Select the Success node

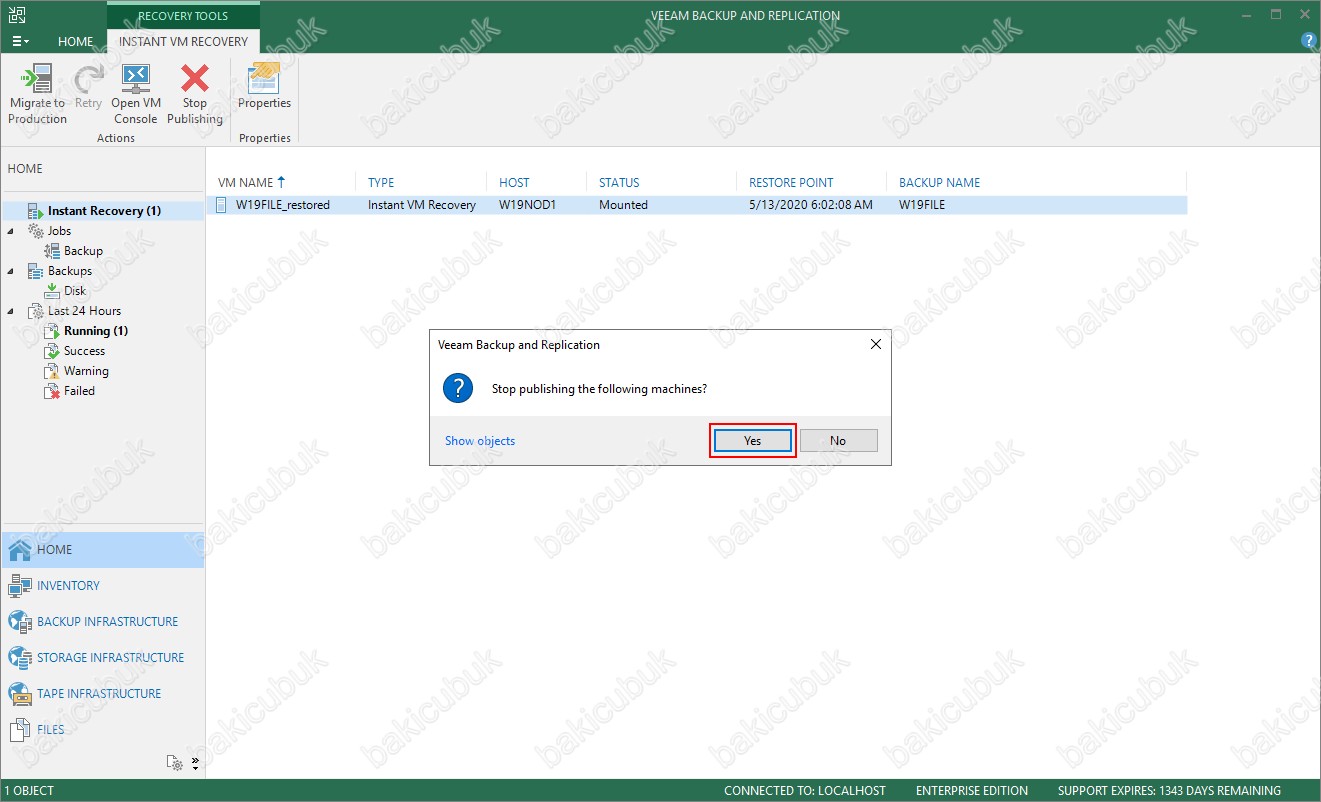(x=84, y=351)
